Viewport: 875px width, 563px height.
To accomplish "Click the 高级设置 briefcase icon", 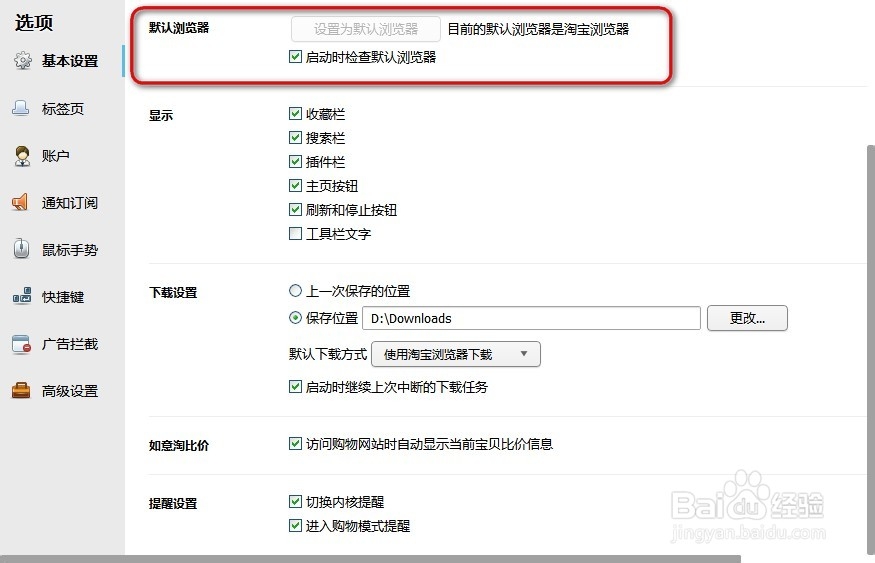I will tap(22, 391).
